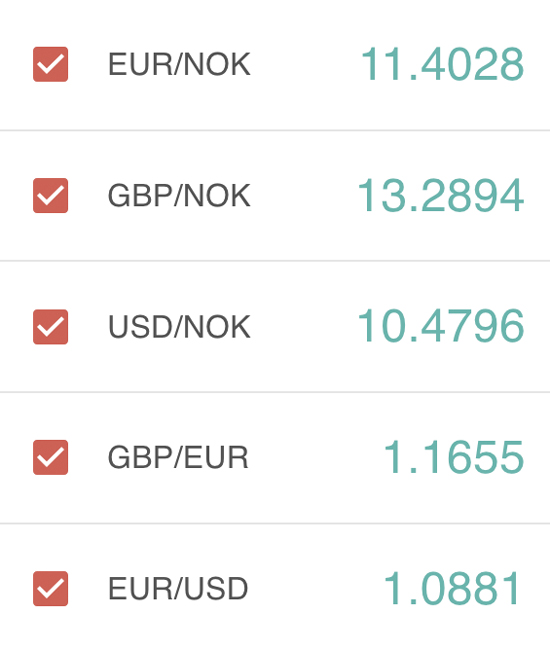
Task: Click the 1.0881 rate number
Action: point(452,588)
